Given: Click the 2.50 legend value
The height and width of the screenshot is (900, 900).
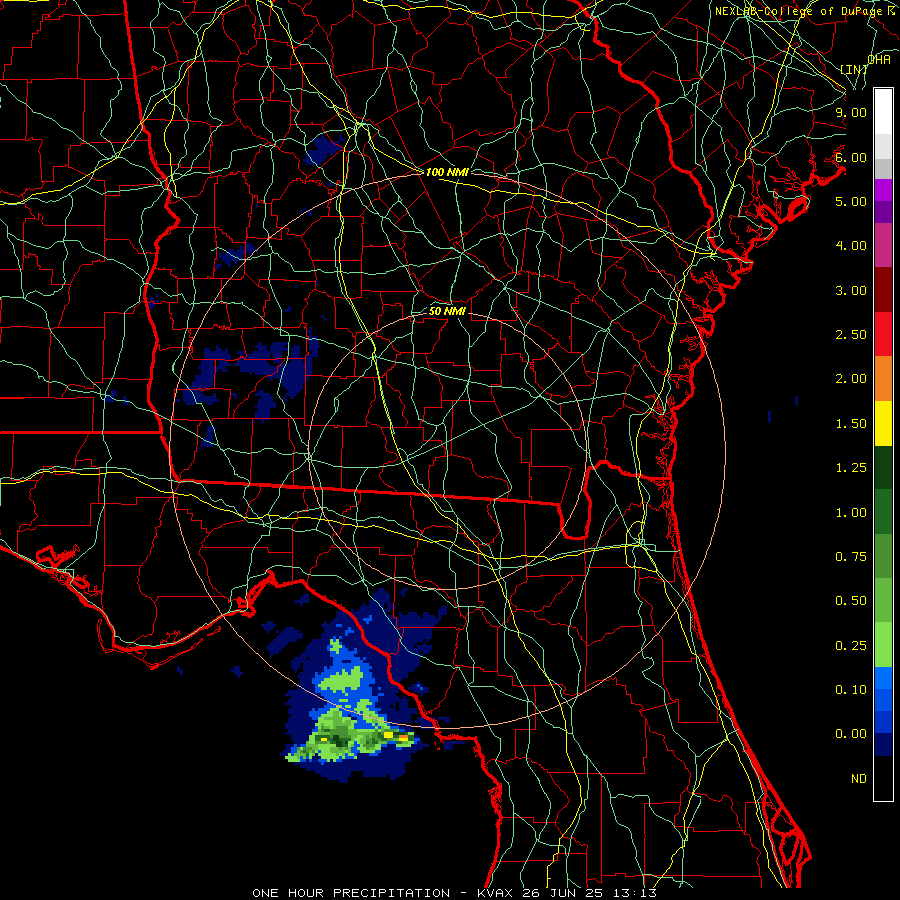Looking at the screenshot, I should point(851,335).
